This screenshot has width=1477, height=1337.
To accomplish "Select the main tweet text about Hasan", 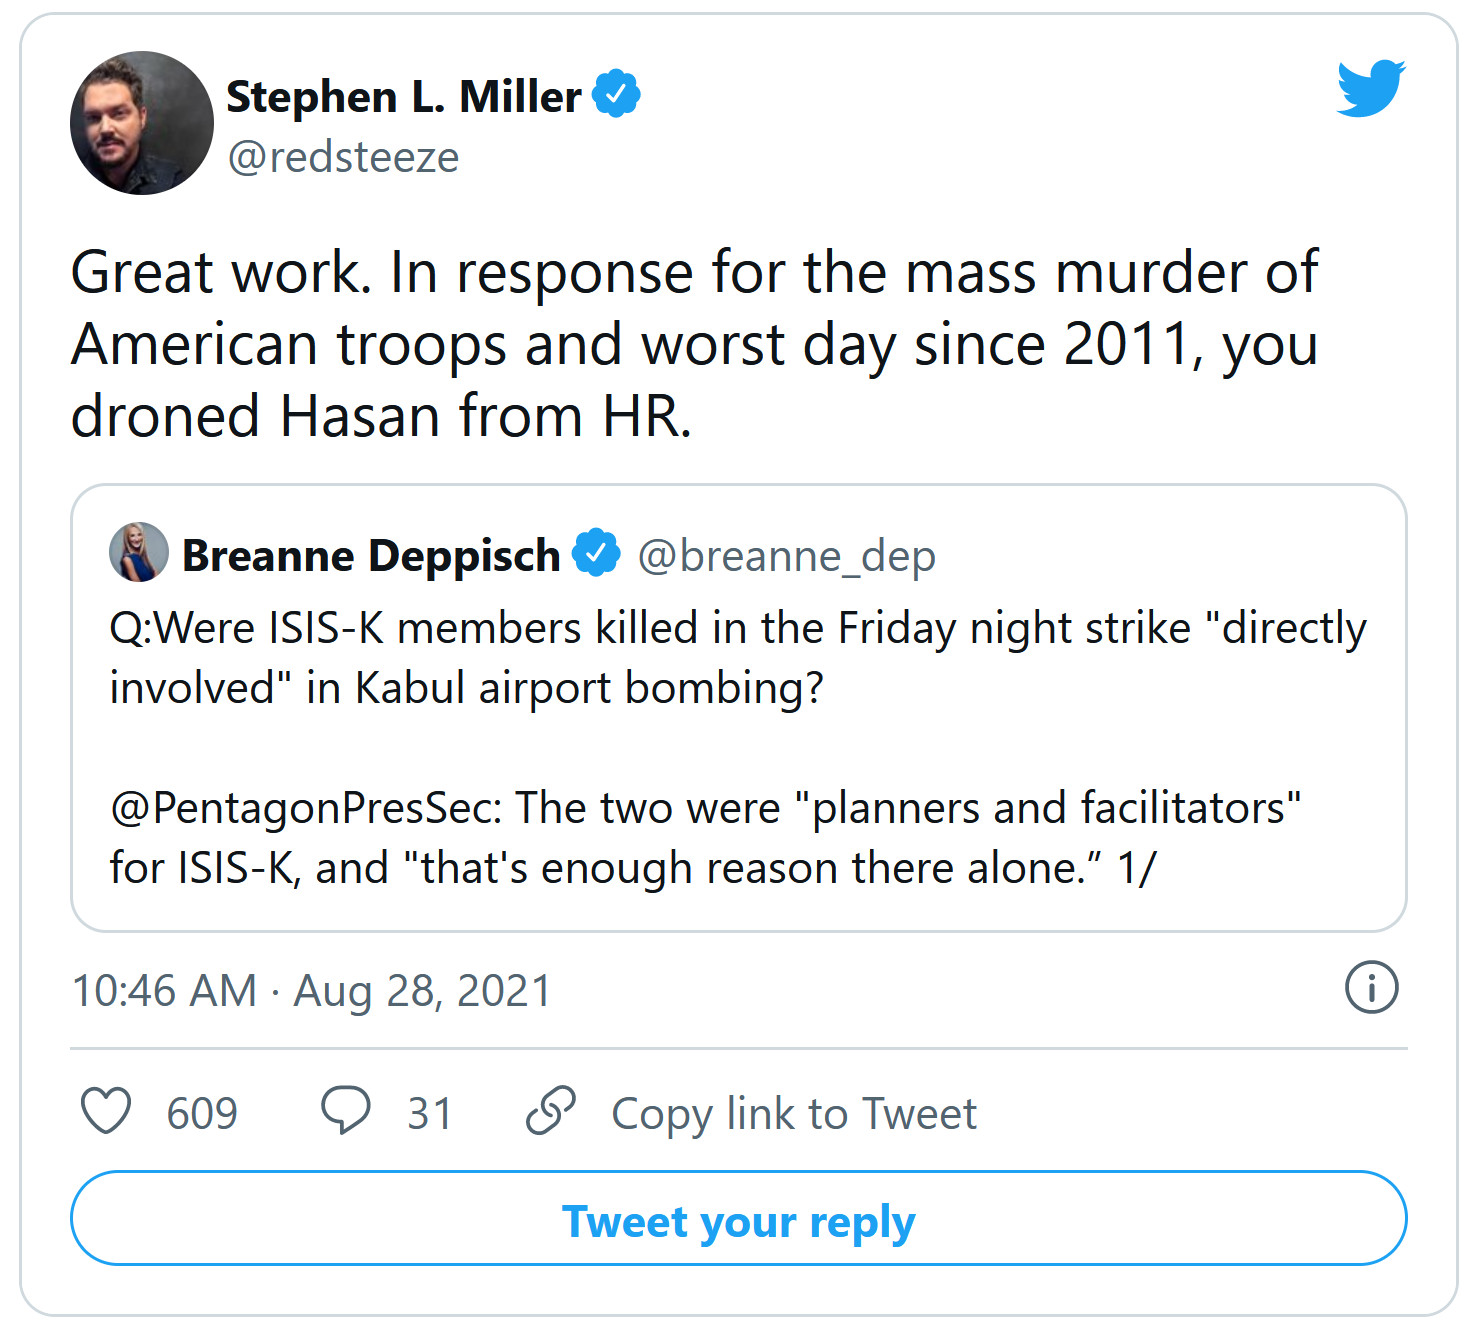I will [x=694, y=343].
